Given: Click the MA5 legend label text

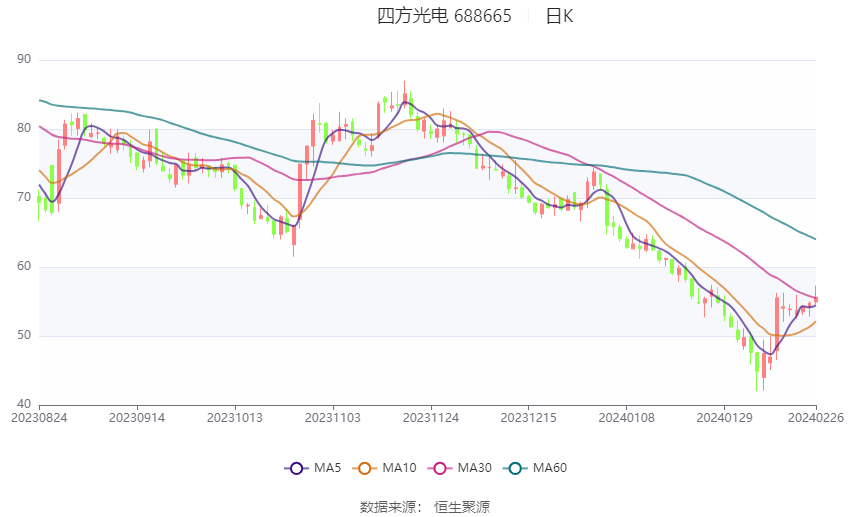Looking at the screenshot, I should pos(327,468).
